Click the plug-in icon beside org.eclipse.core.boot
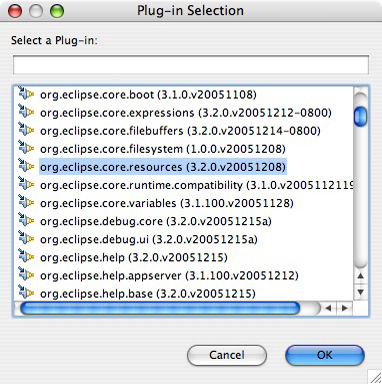Image resolution: width=382 pixels, height=384 pixels. [x=26, y=94]
